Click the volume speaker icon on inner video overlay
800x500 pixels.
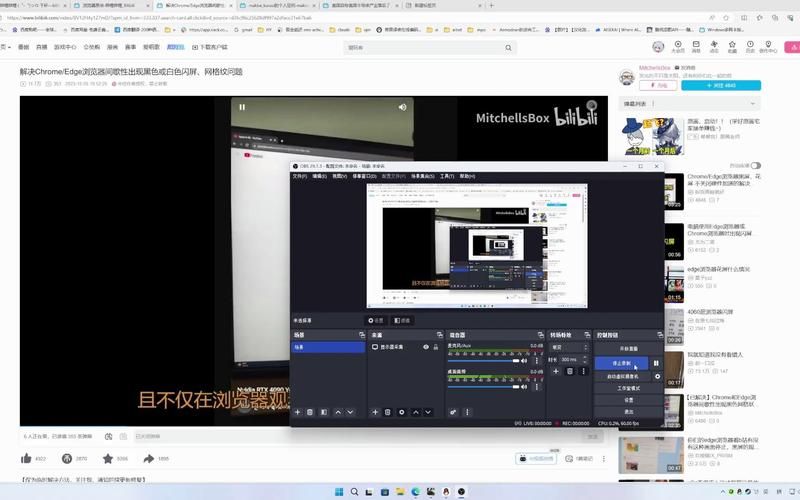[403, 107]
